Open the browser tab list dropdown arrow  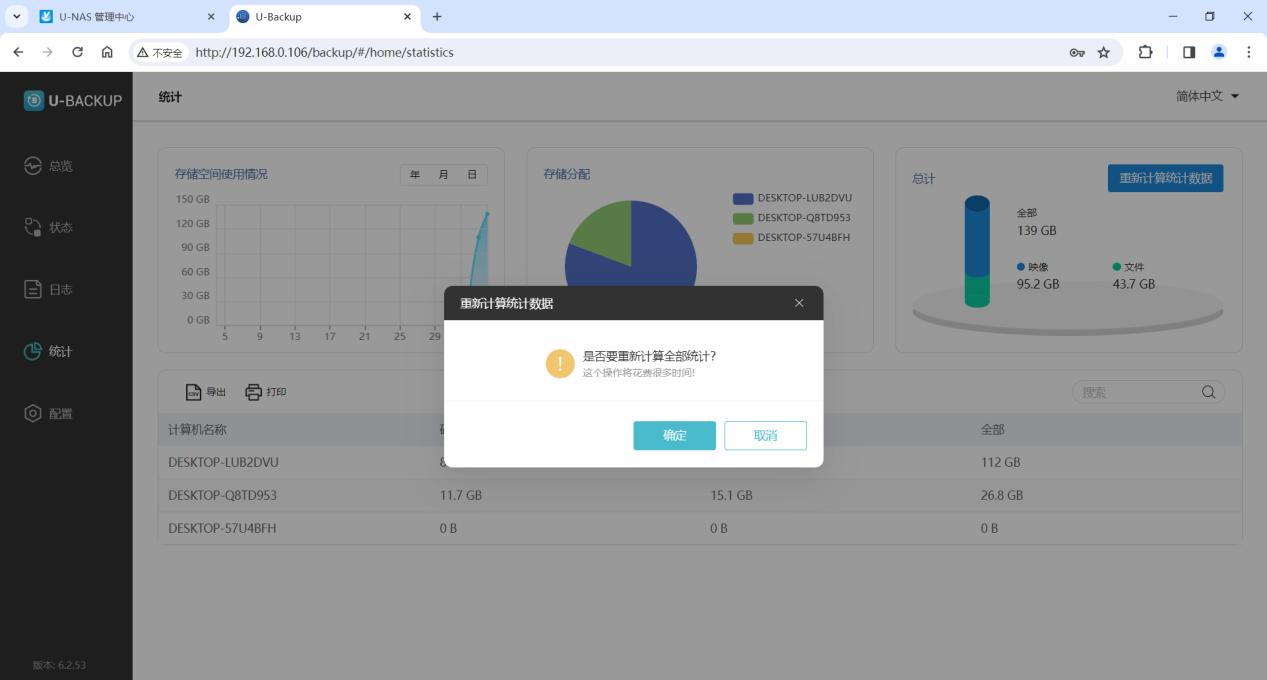pyautogui.click(x=17, y=17)
